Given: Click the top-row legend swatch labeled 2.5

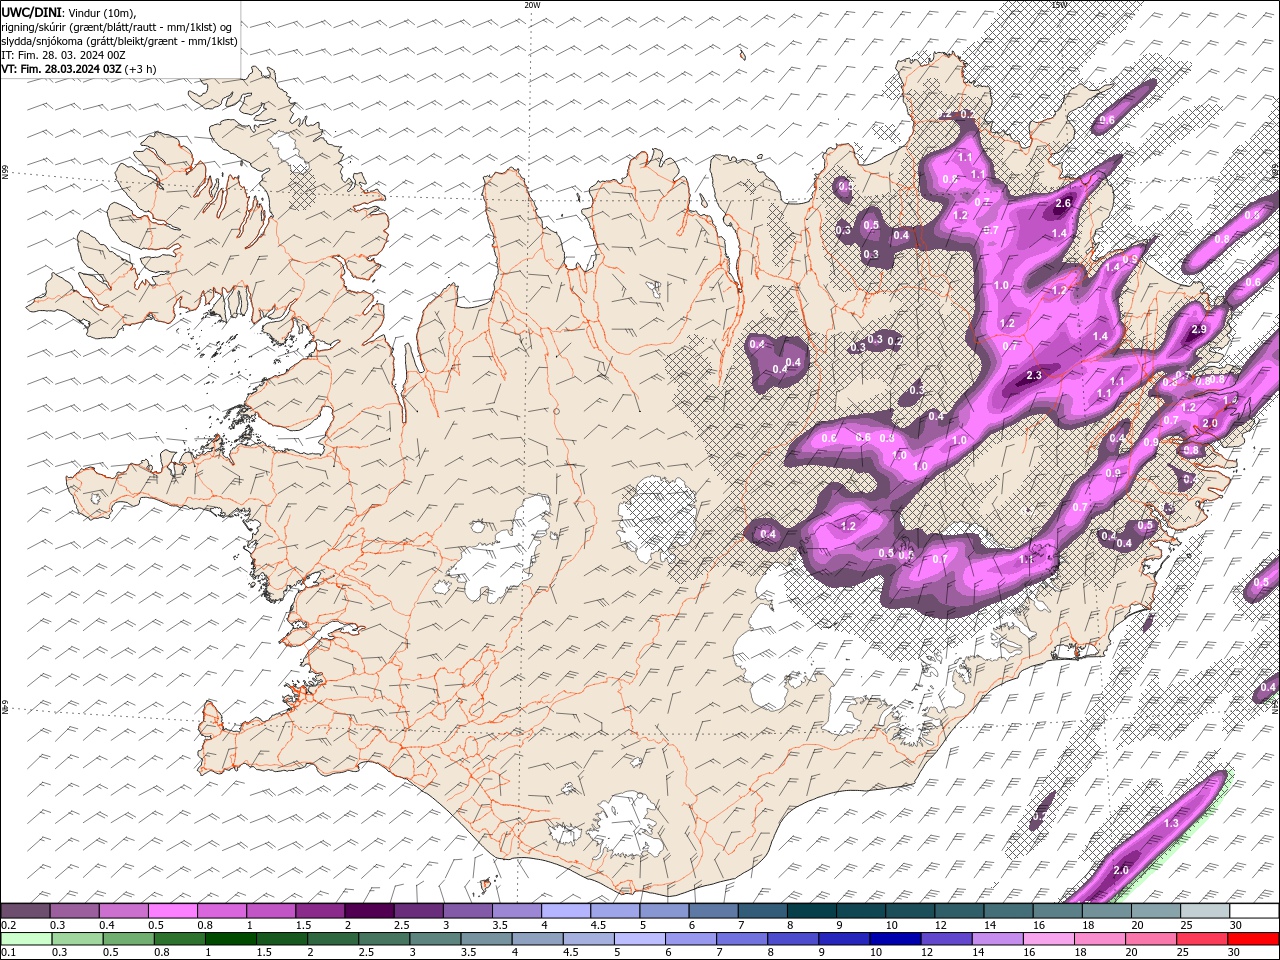Looking at the screenshot, I should (418, 911).
